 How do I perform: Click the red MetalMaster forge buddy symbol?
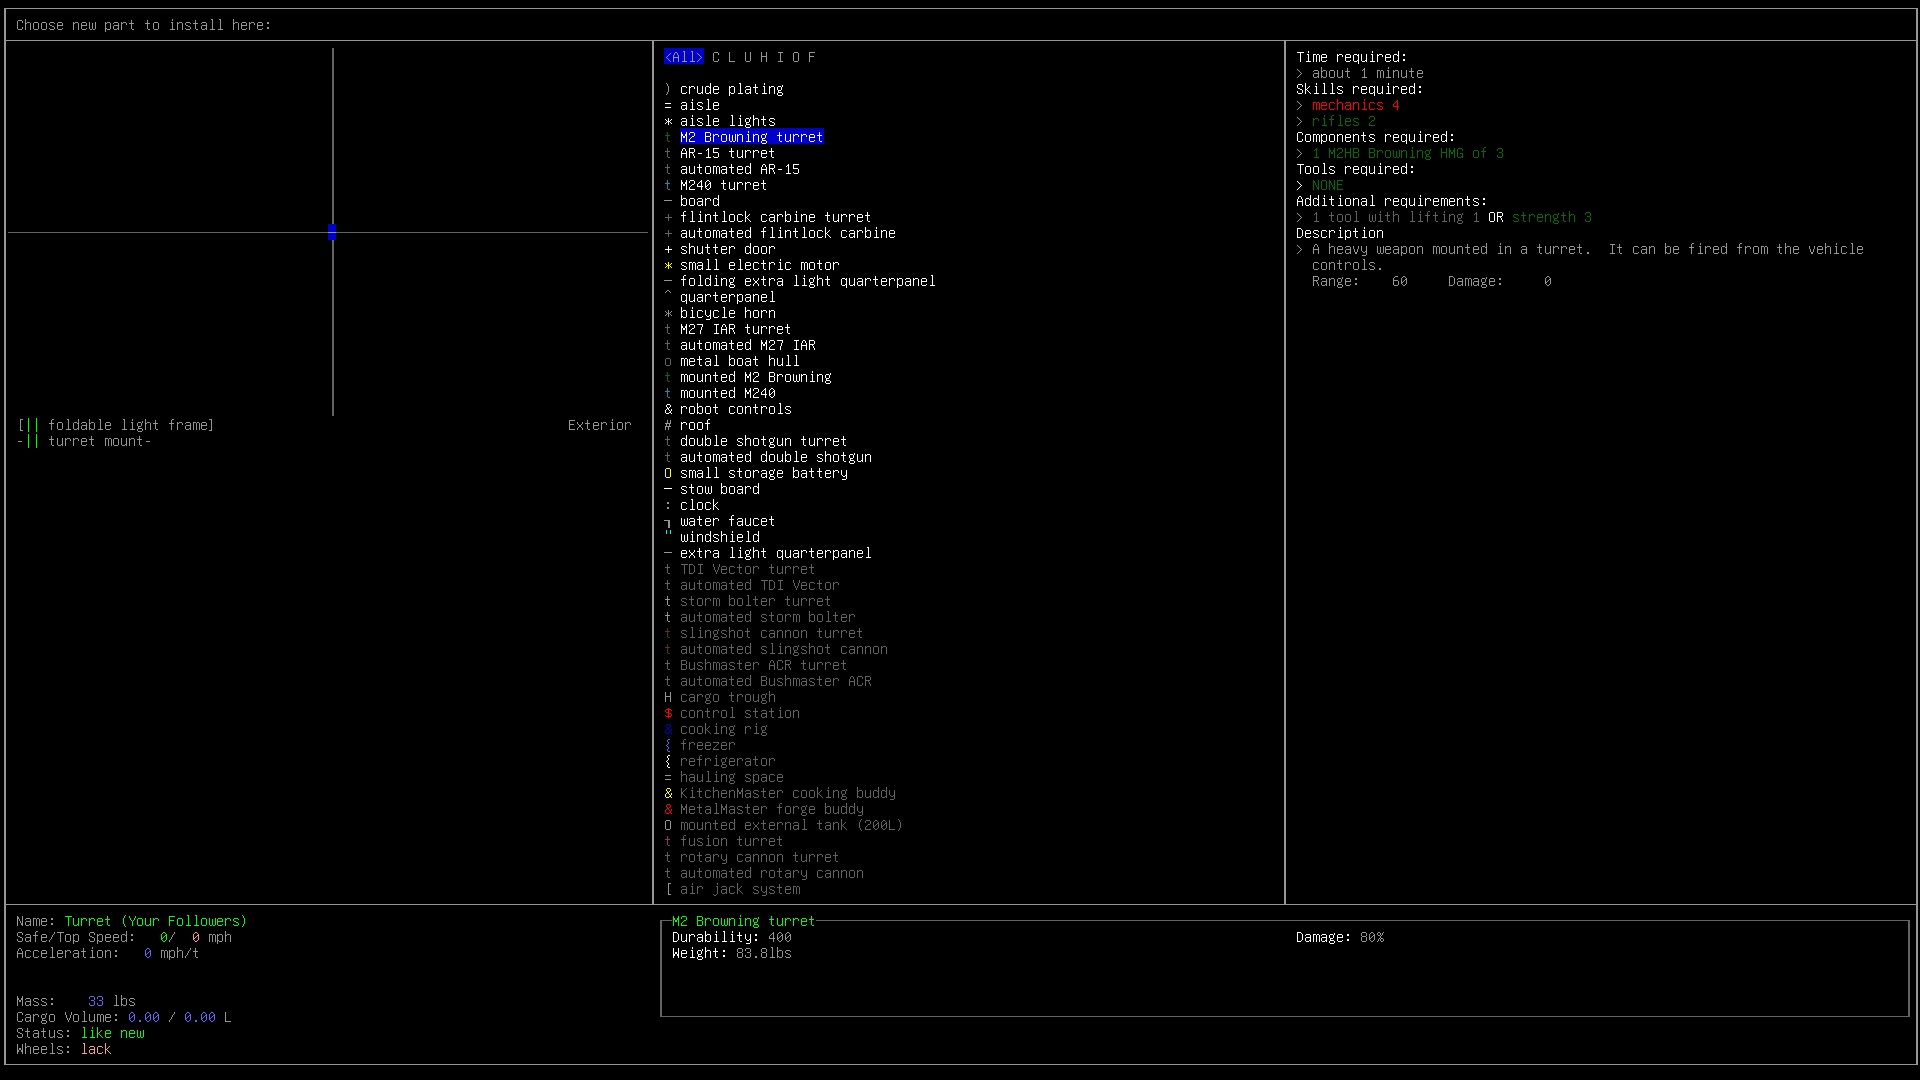tap(668, 809)
